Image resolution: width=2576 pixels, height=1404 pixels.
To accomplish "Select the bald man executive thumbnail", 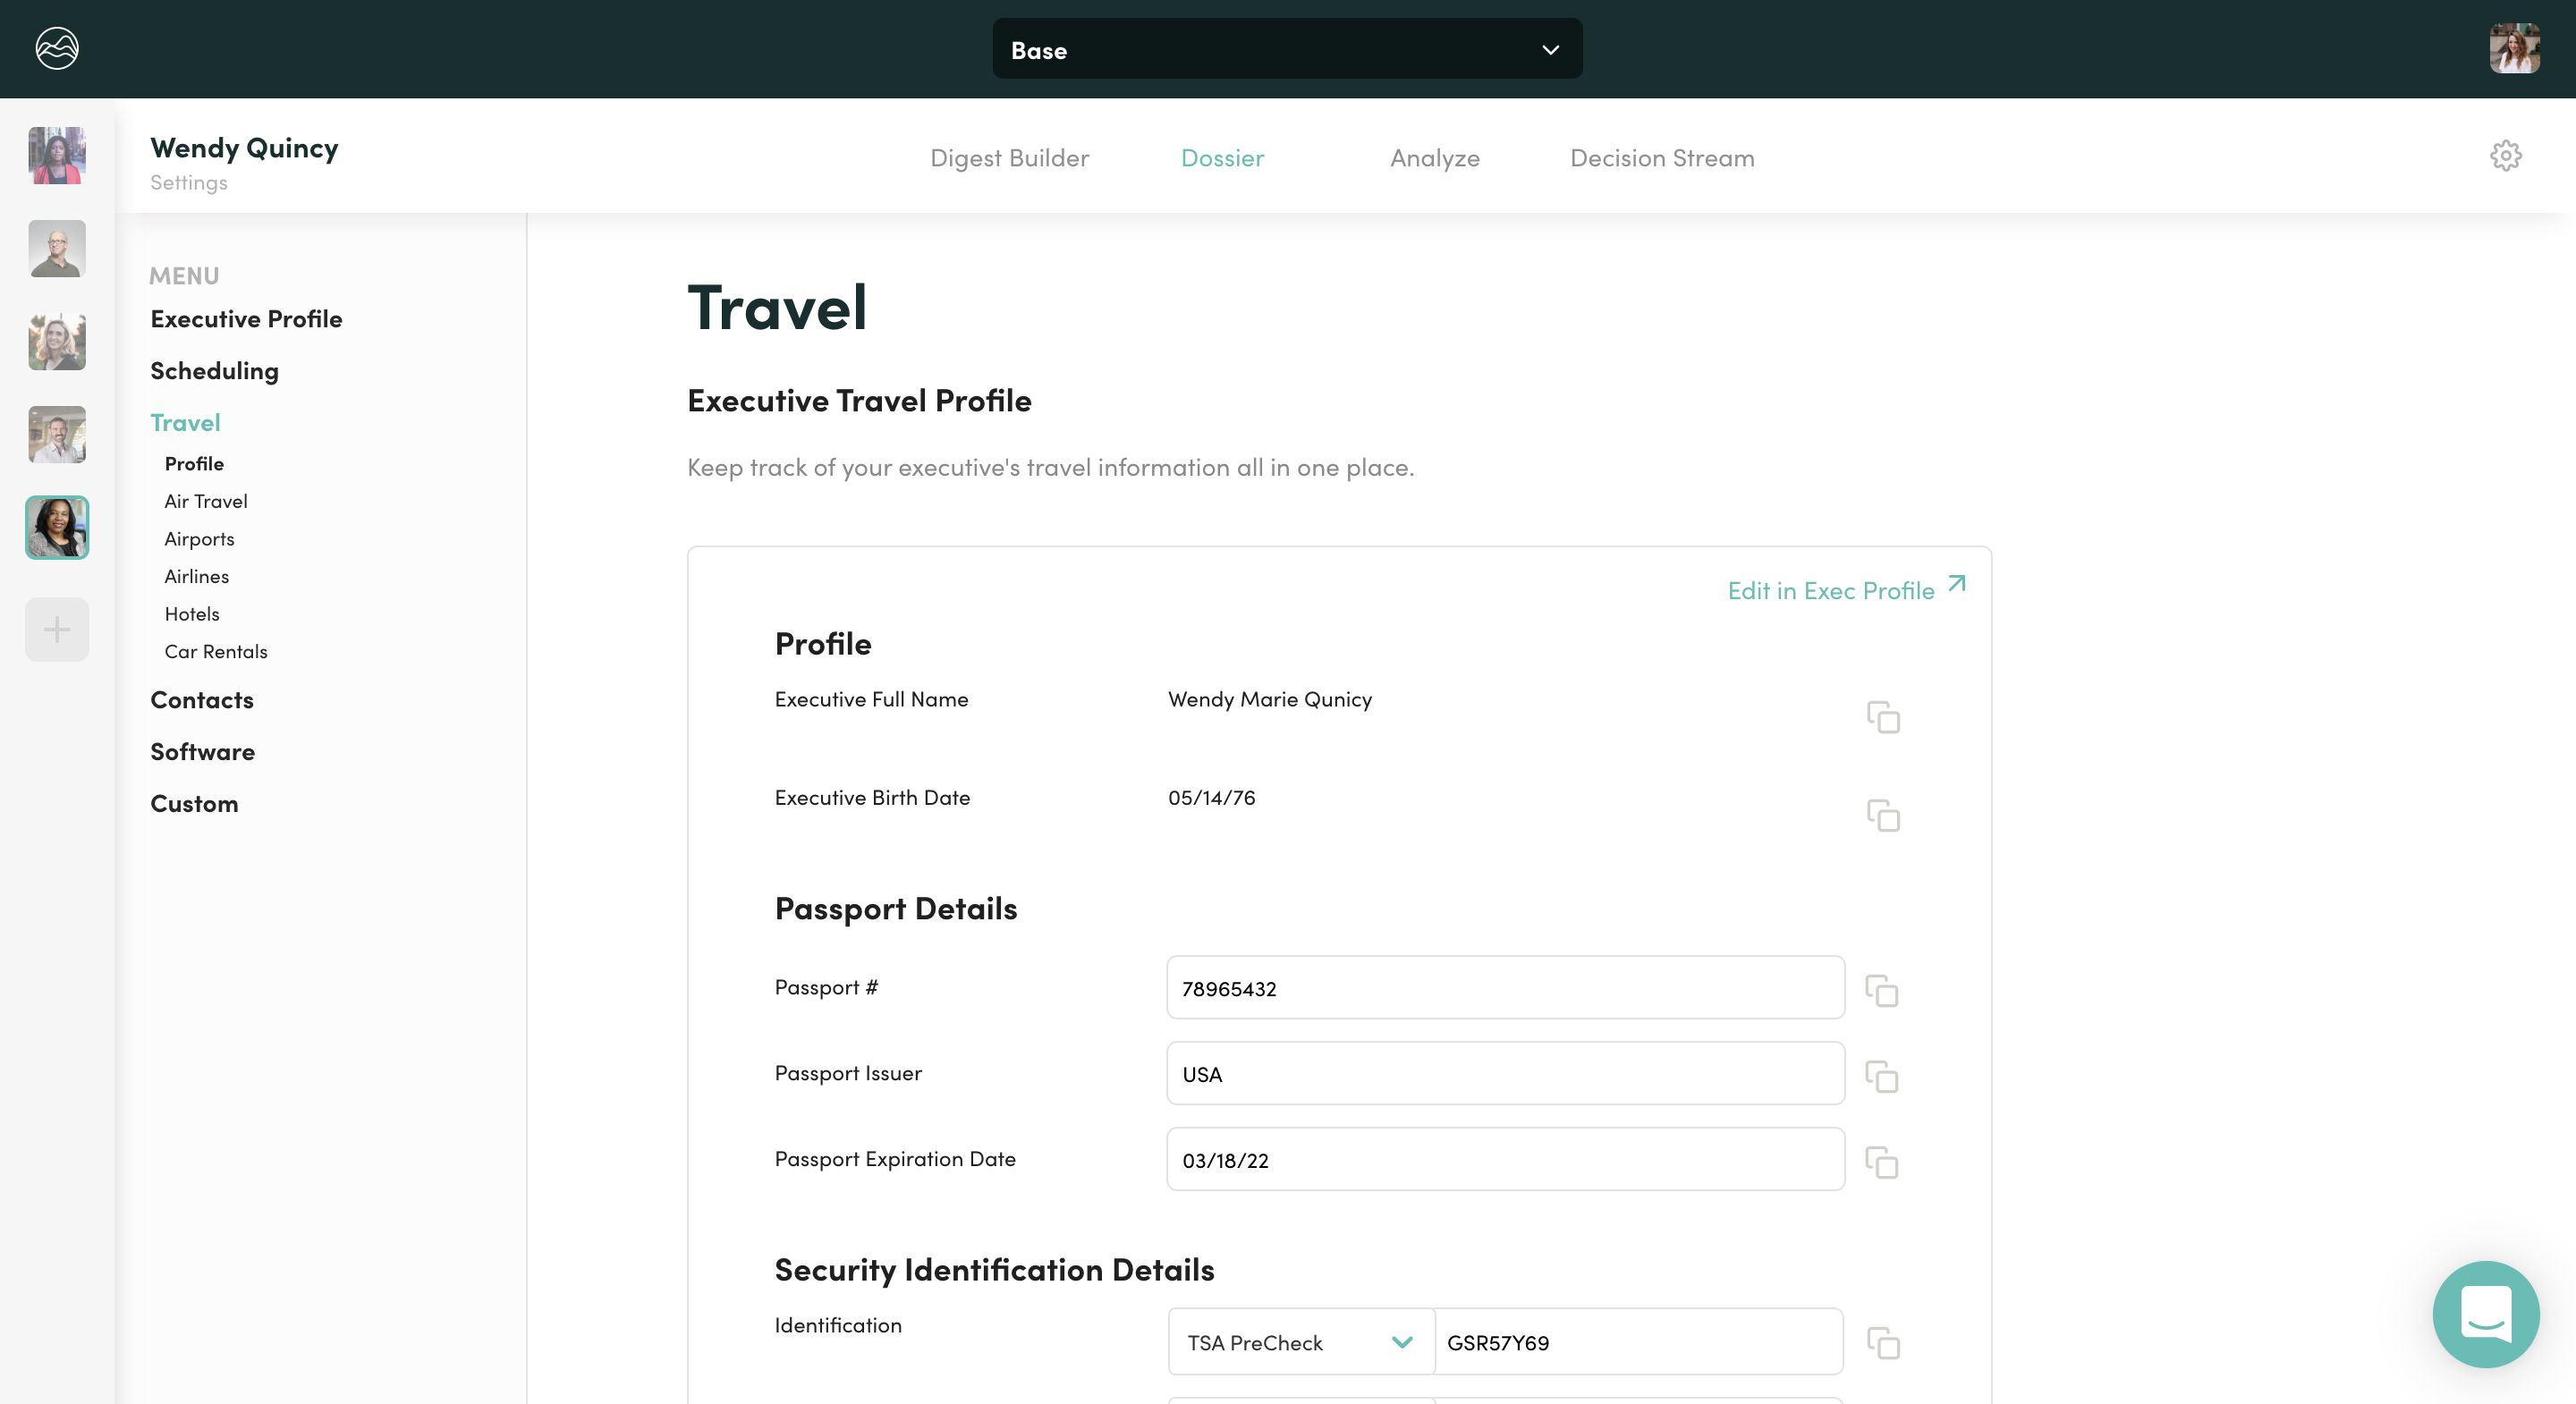I will tap(57, 249).
